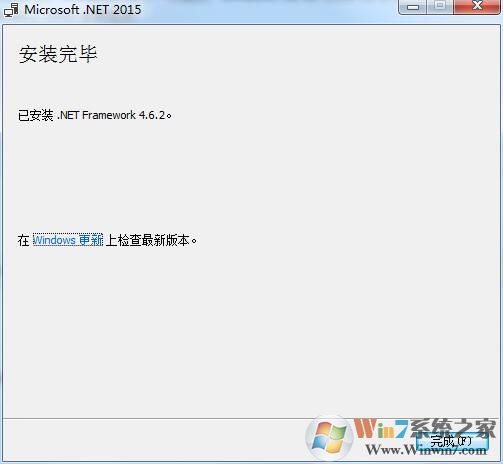Image resolution: width=503 pixels, height=464 pixels.
Task: Click the text 上检查最新版本
Action: (151, 240)
